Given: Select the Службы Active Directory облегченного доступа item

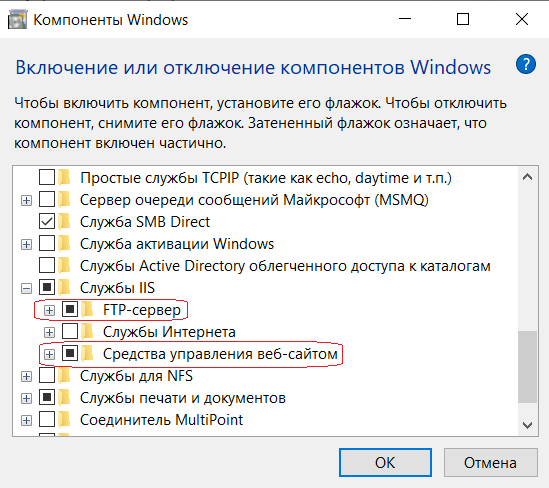Looking at the screenshot, I should [x=285, y=266].
